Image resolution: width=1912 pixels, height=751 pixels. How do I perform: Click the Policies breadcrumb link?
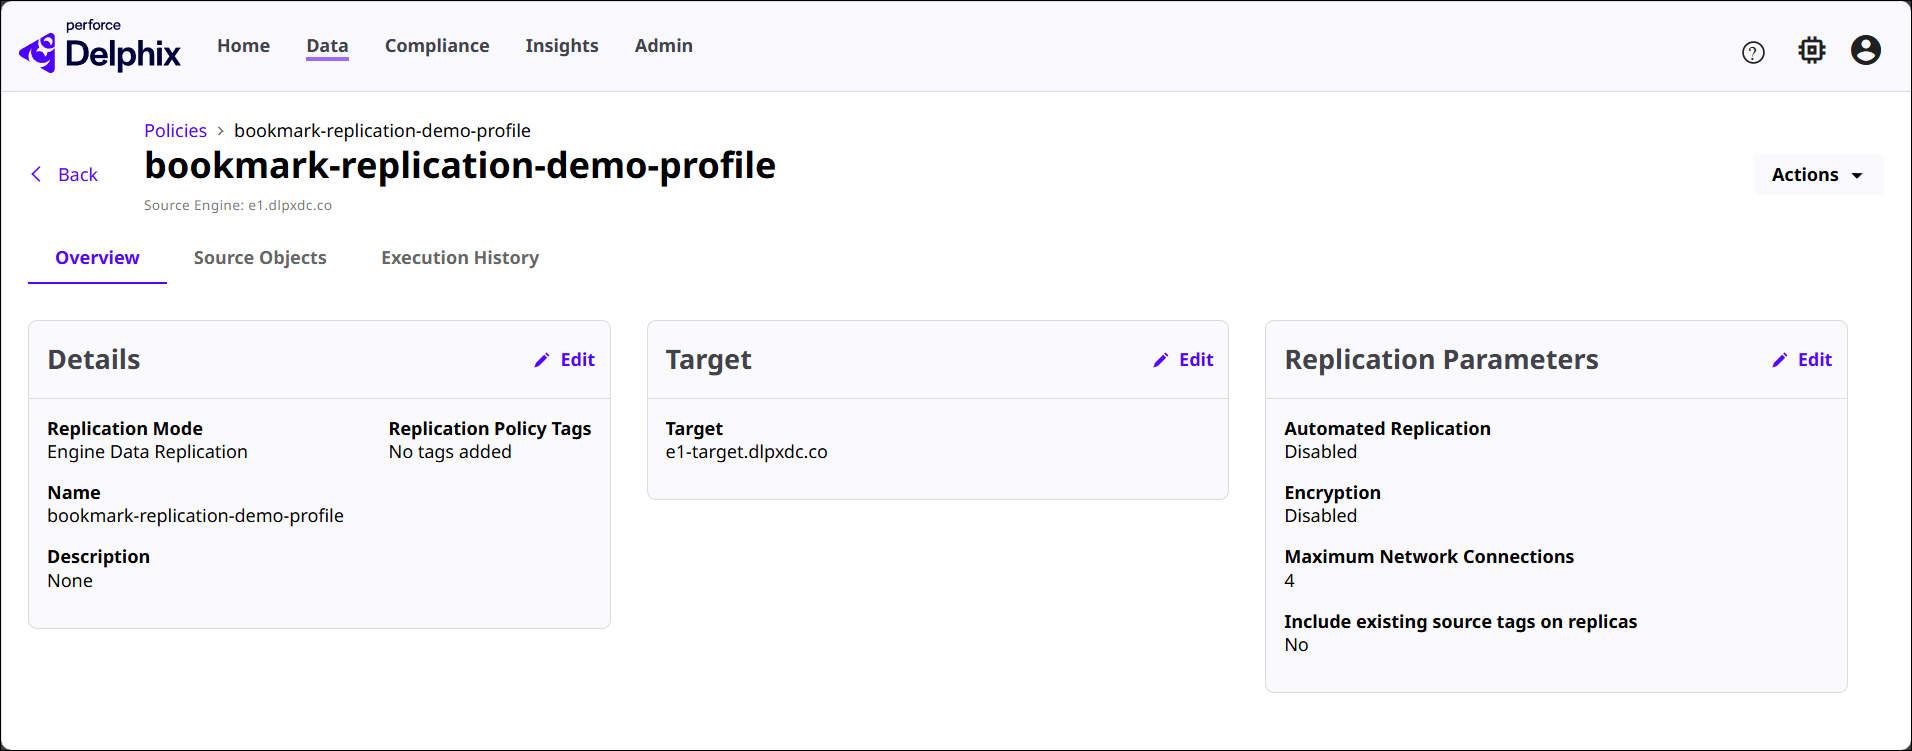(x=175, y=131)
